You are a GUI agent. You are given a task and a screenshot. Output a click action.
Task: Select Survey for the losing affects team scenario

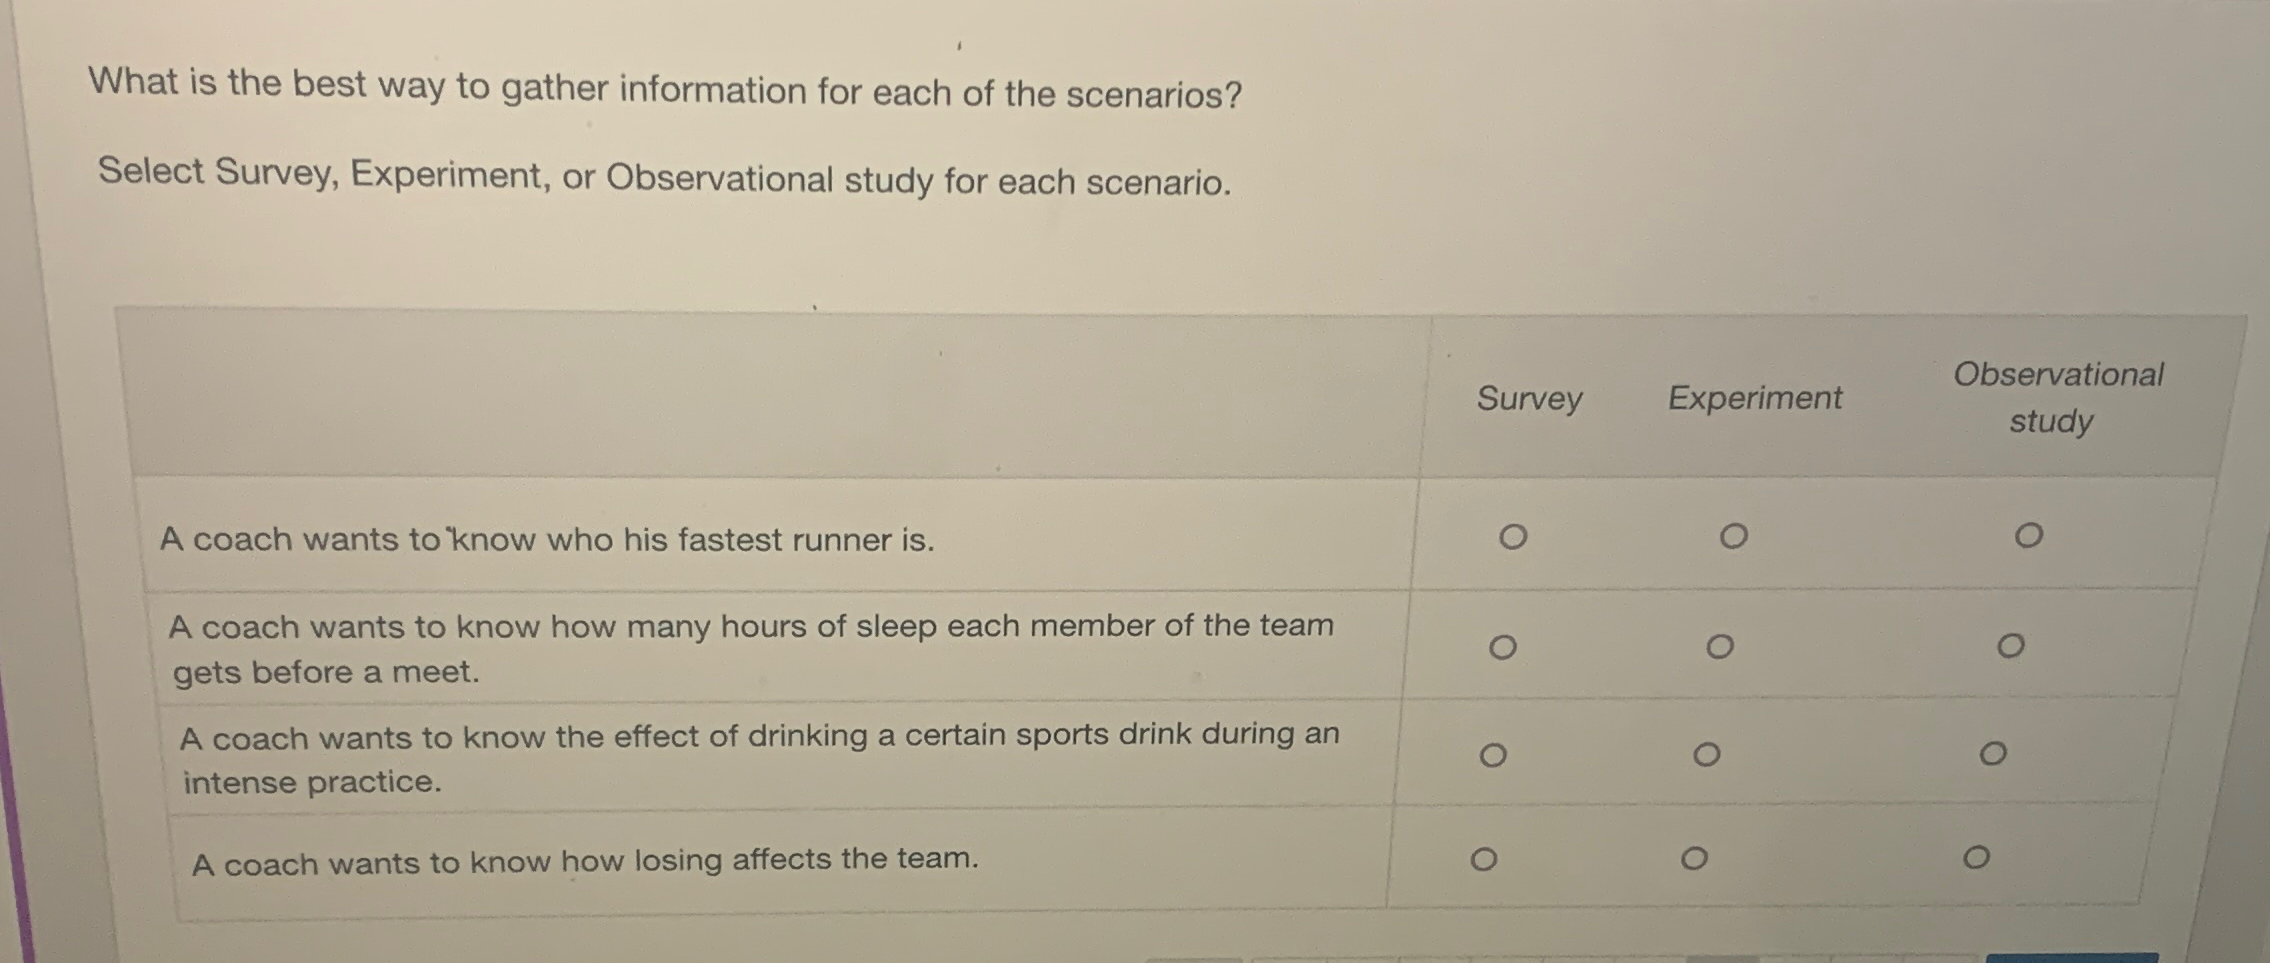[x=1484, y=859]
